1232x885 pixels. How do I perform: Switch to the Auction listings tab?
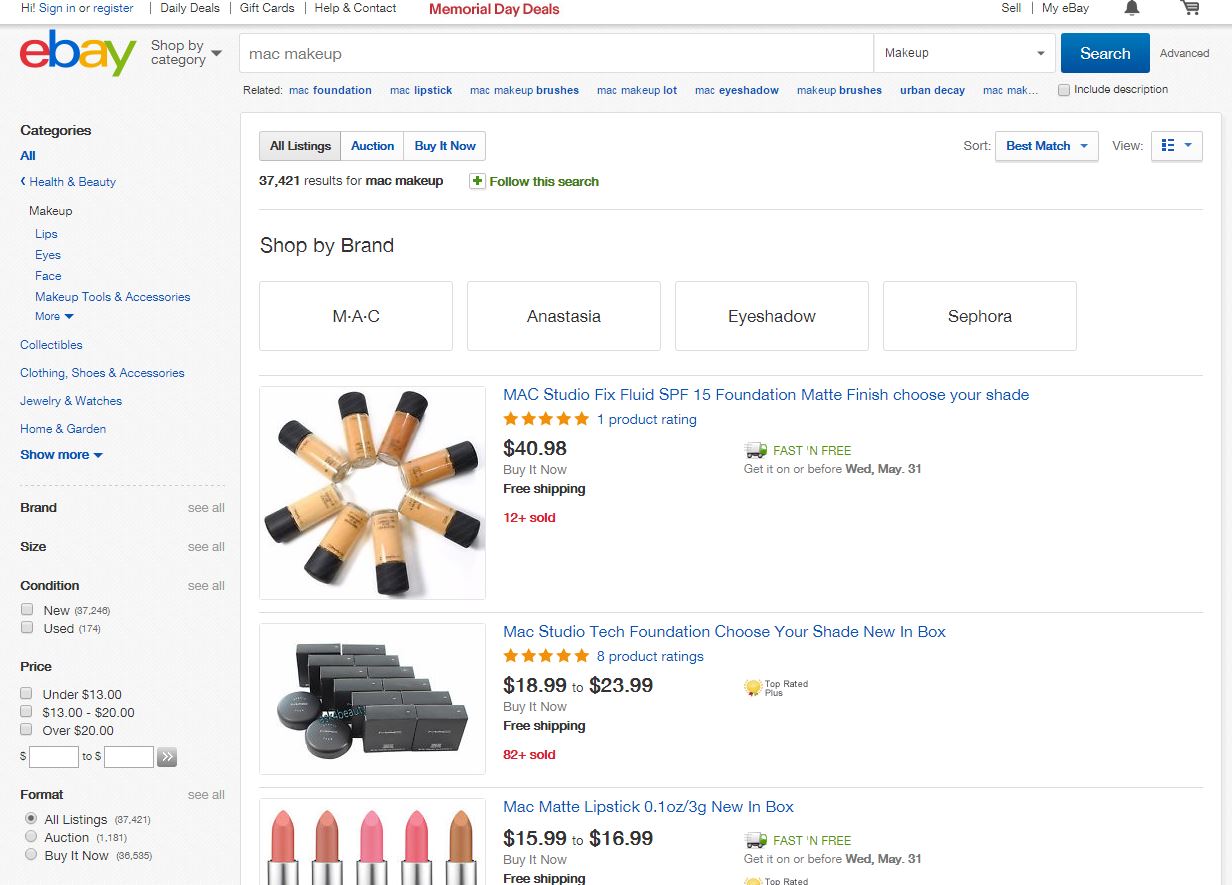click(x=372, y=146)
